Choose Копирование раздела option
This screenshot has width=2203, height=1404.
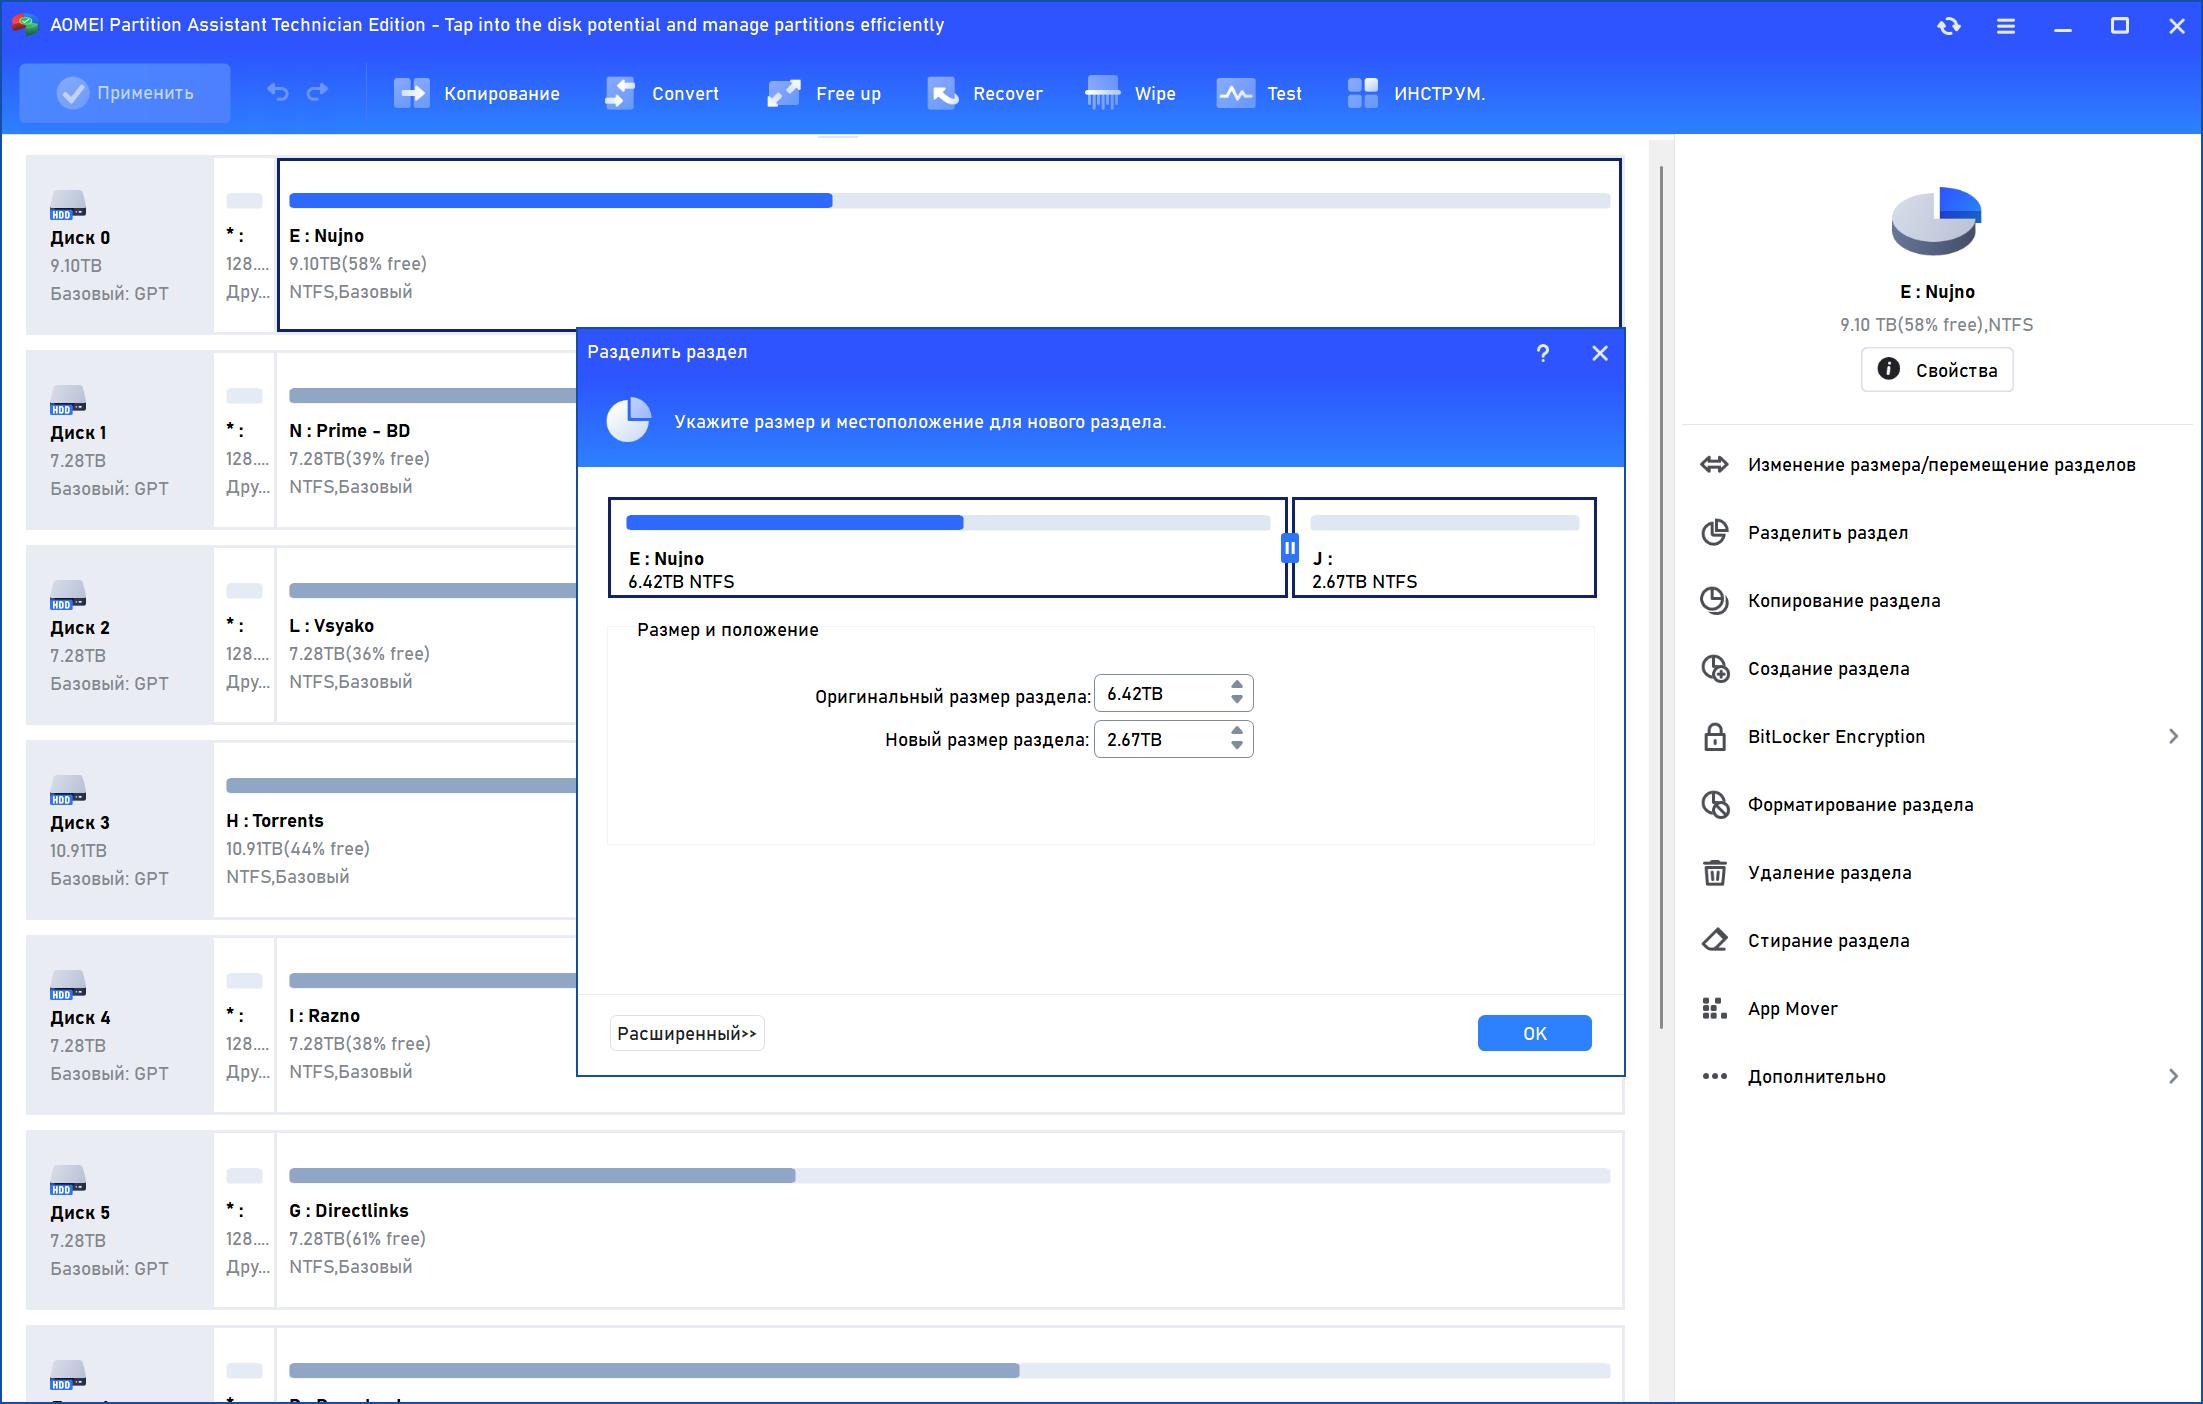1843,601
